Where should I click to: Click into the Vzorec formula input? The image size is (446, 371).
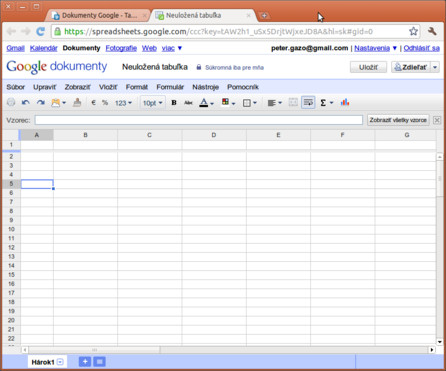click(x=199, y=120)
